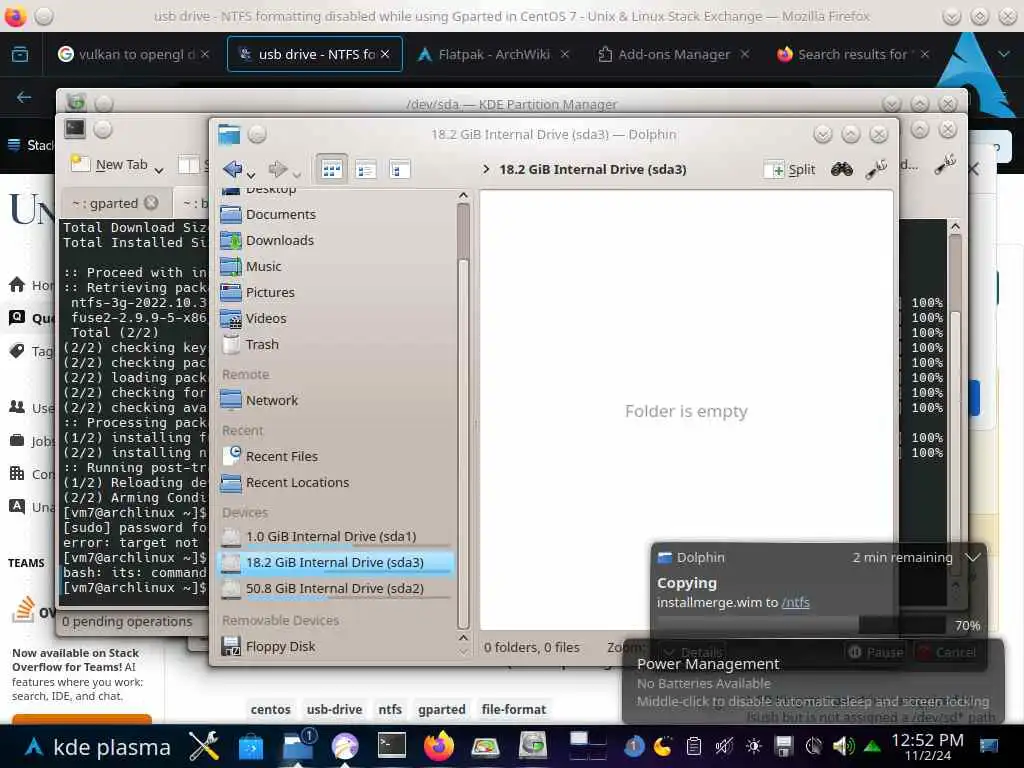The height and width of the screenshot is (768, 1024).
Task: Click New Tab in Konsole toolbar
Action: click(110, 165)
